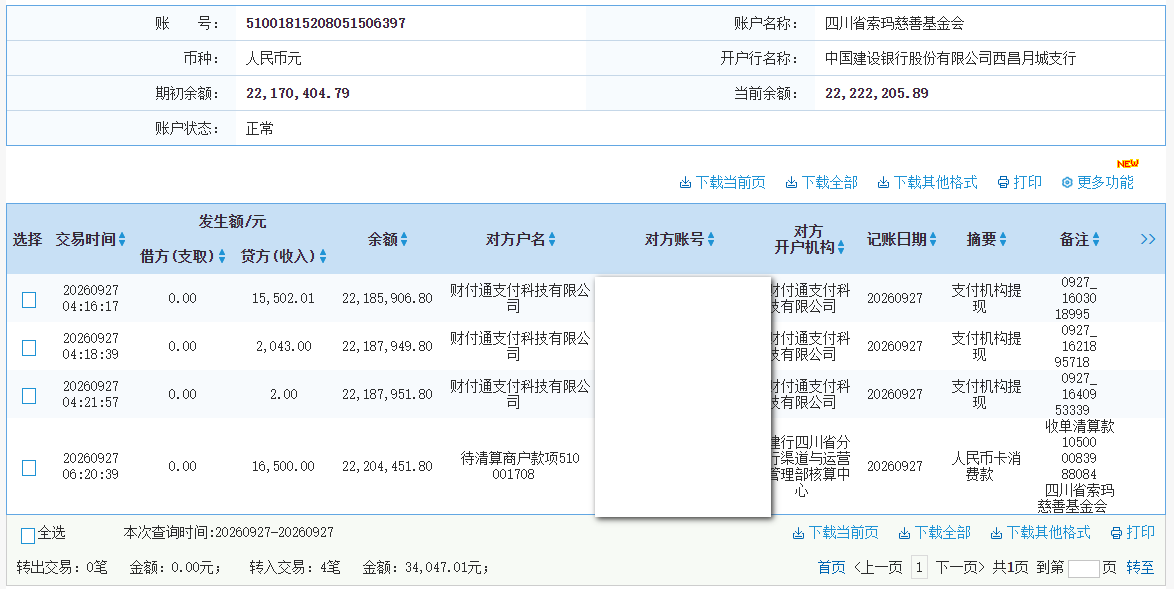
Task: Sort by balance (余额) arrows
Action: (x=404, y=239)
